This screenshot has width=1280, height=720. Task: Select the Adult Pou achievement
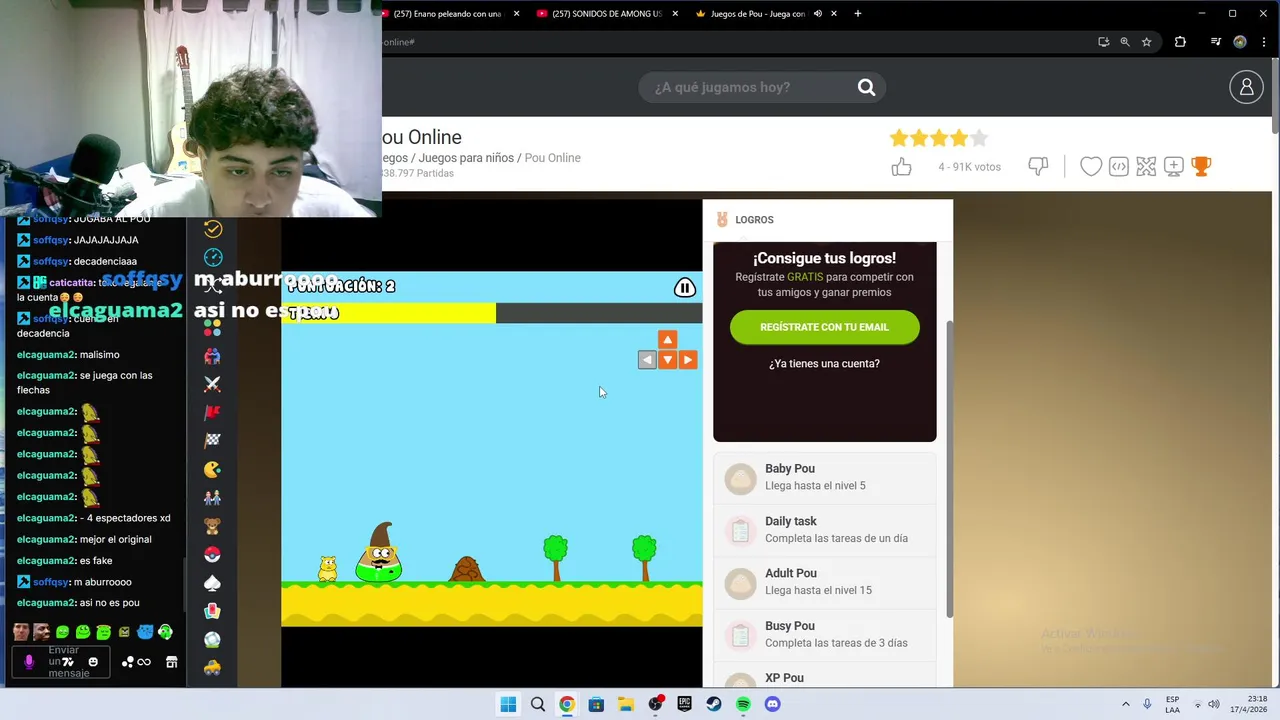824,582
